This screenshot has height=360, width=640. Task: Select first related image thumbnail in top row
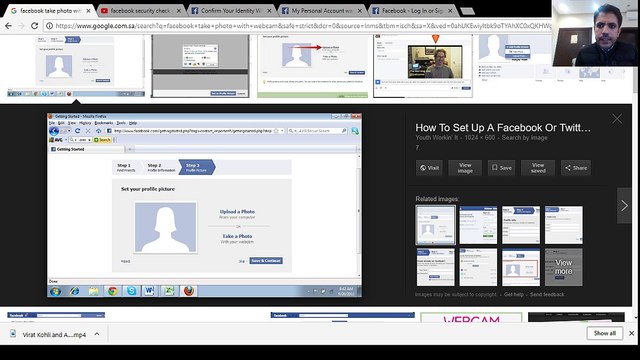[x=436, y=225]
